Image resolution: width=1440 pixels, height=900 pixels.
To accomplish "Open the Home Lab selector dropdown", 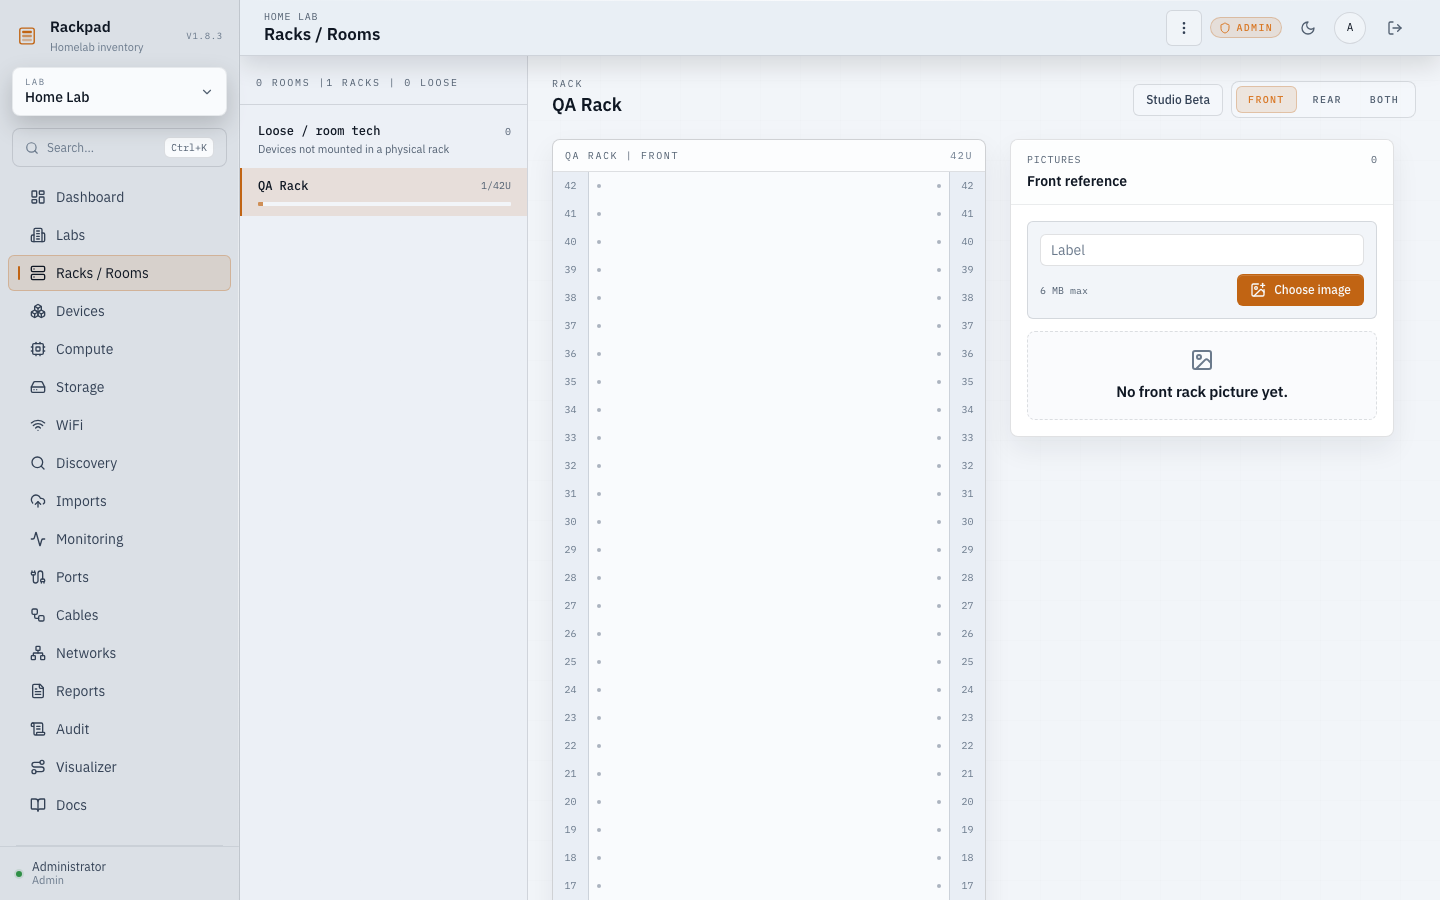I will click(119, 92).
